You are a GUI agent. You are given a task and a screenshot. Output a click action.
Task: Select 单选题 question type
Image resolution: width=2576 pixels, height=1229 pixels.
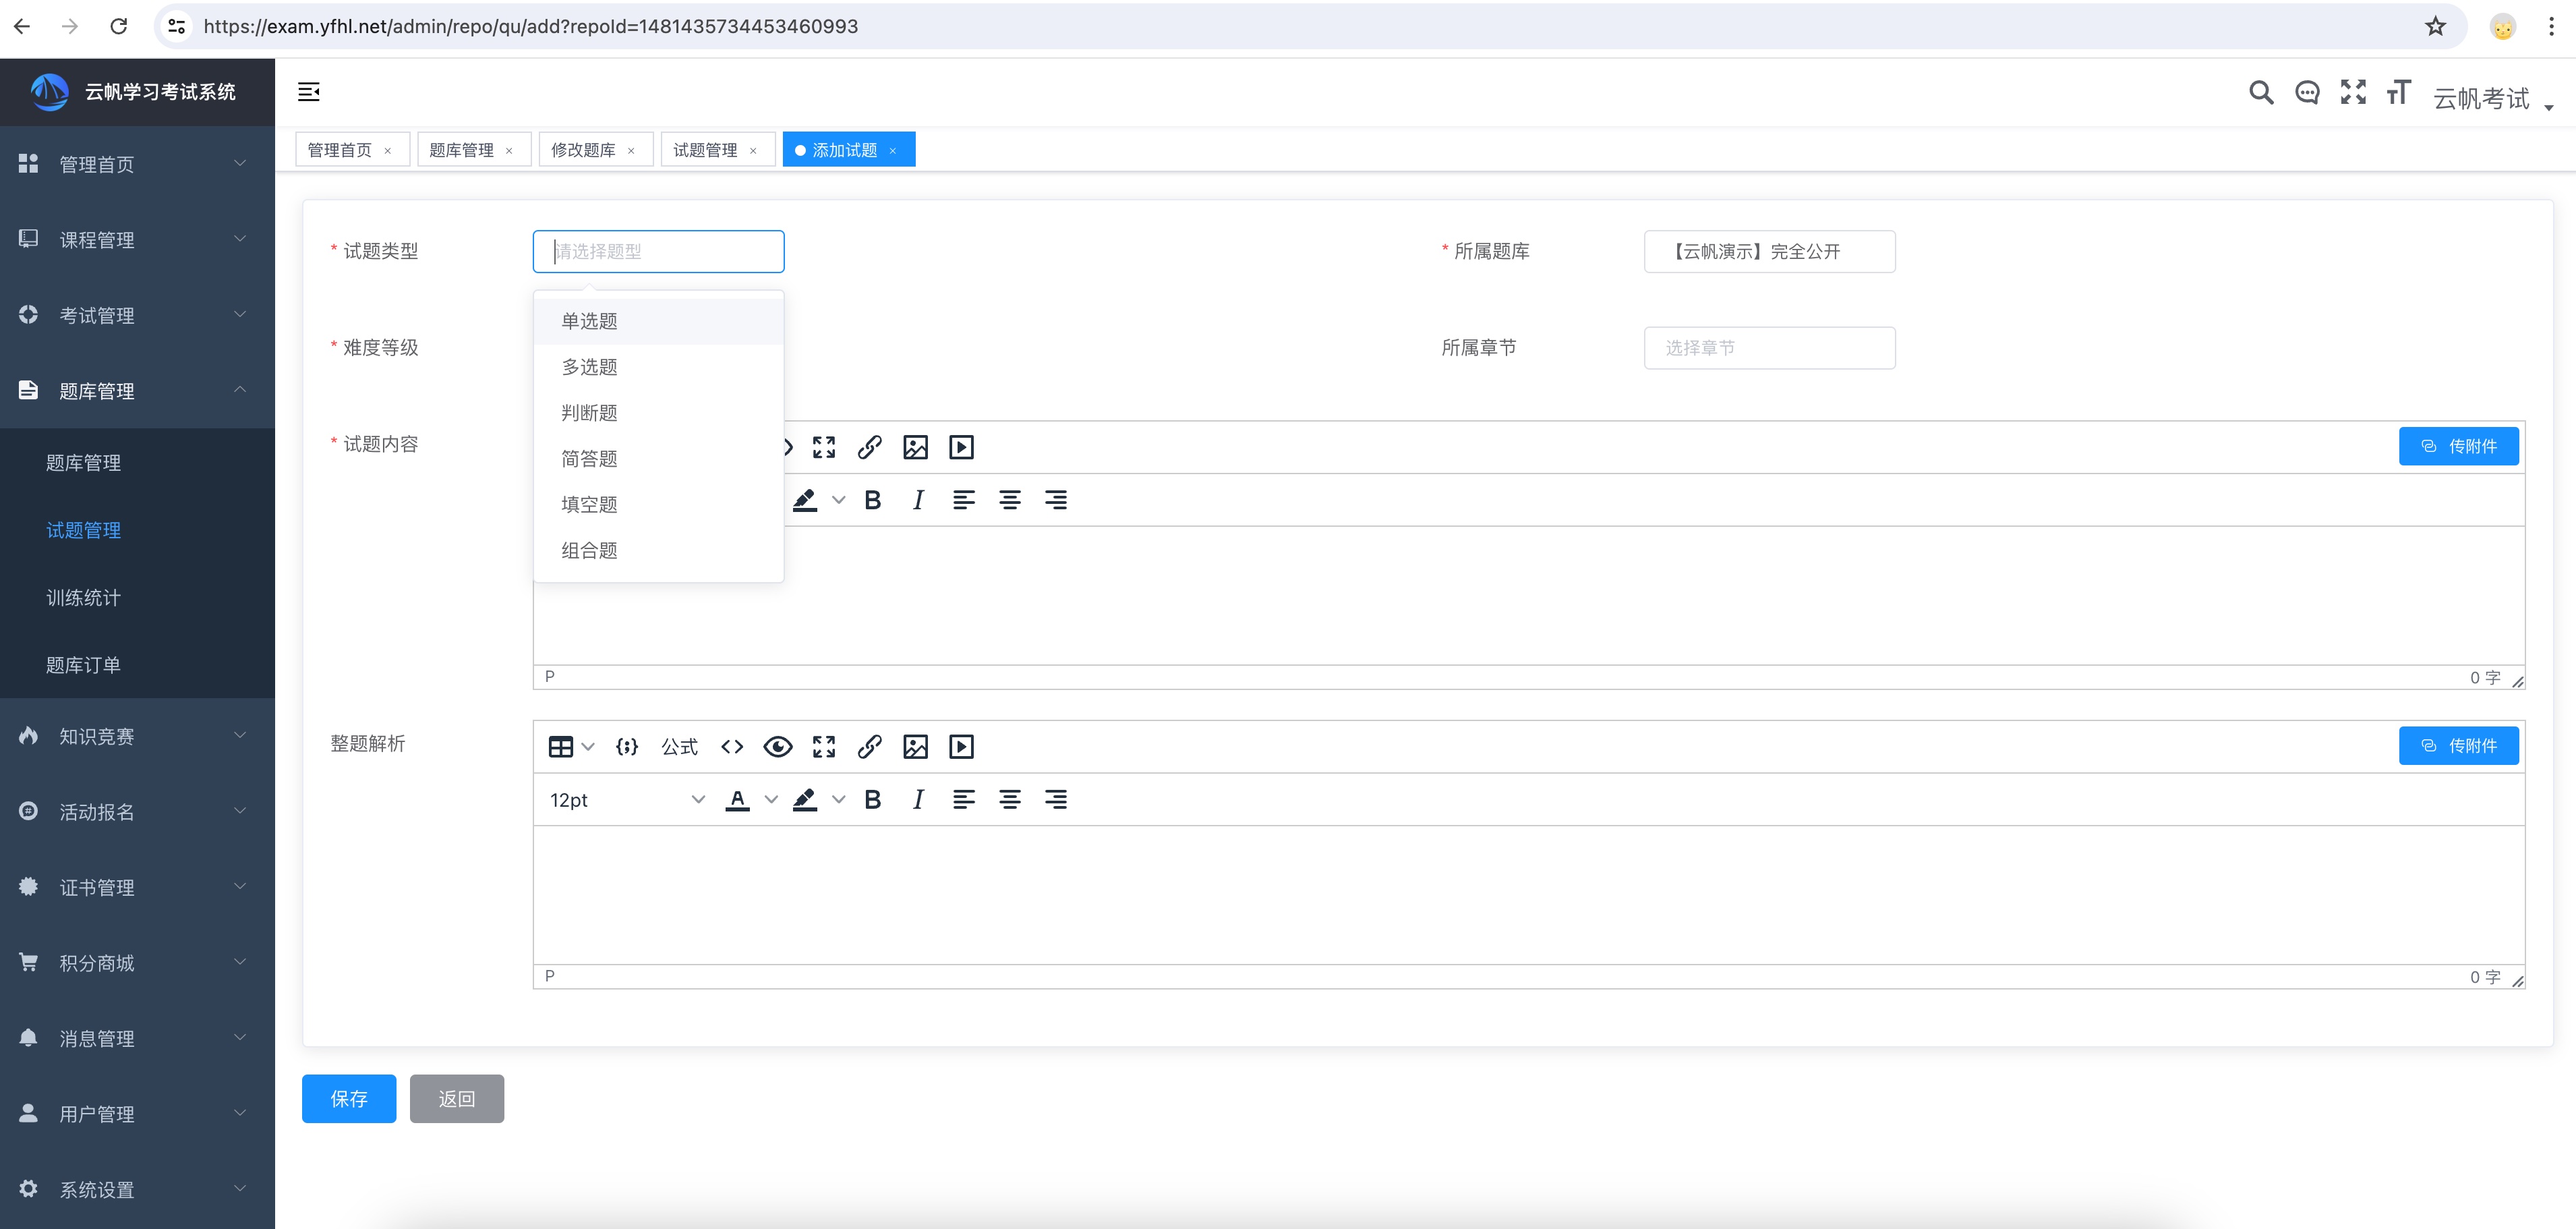[658, 321]
